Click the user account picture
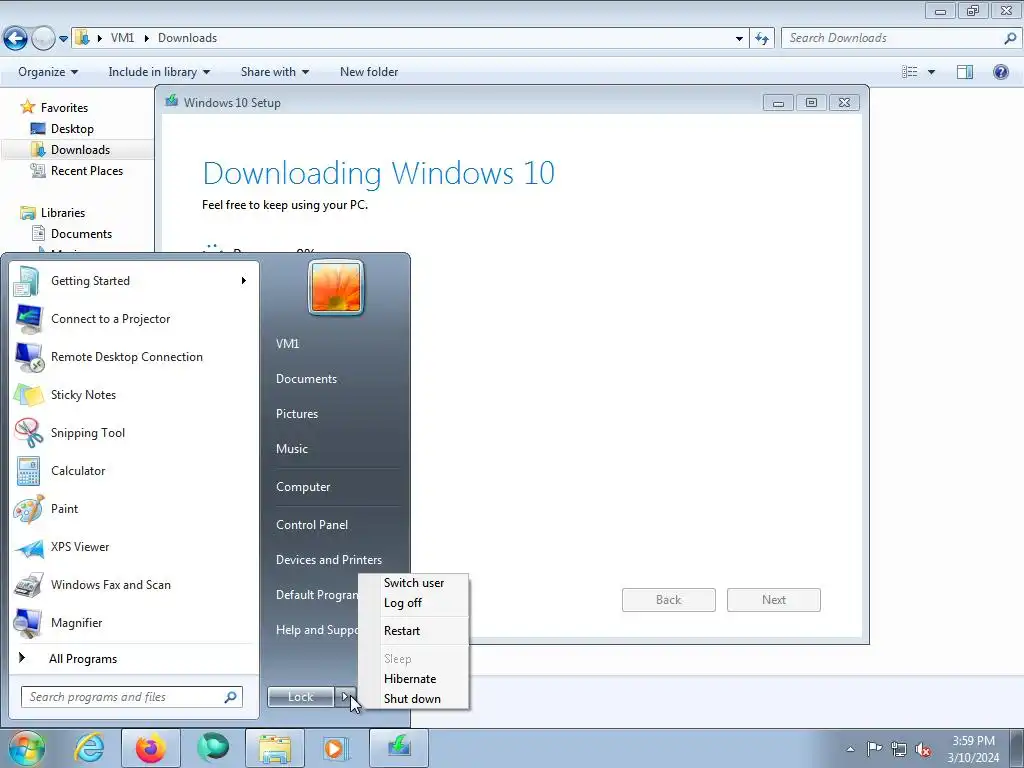 coord(336,287)
